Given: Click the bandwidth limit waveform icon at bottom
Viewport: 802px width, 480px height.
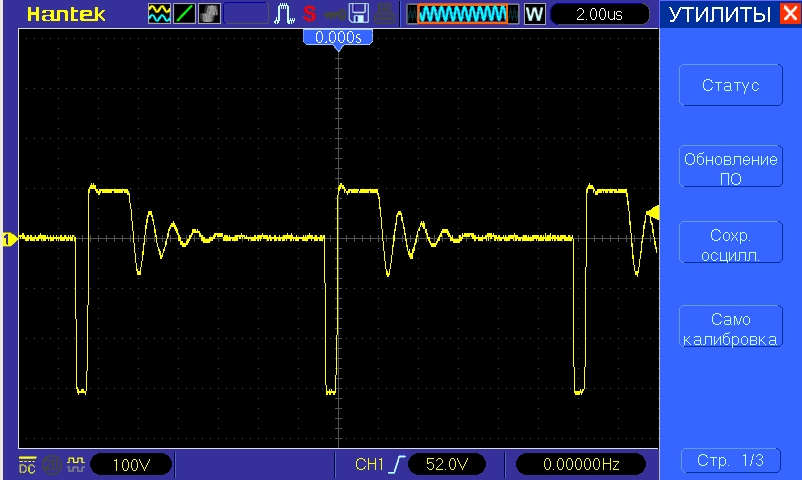Looking at the screenshot, I should click(x=73, y=464).
